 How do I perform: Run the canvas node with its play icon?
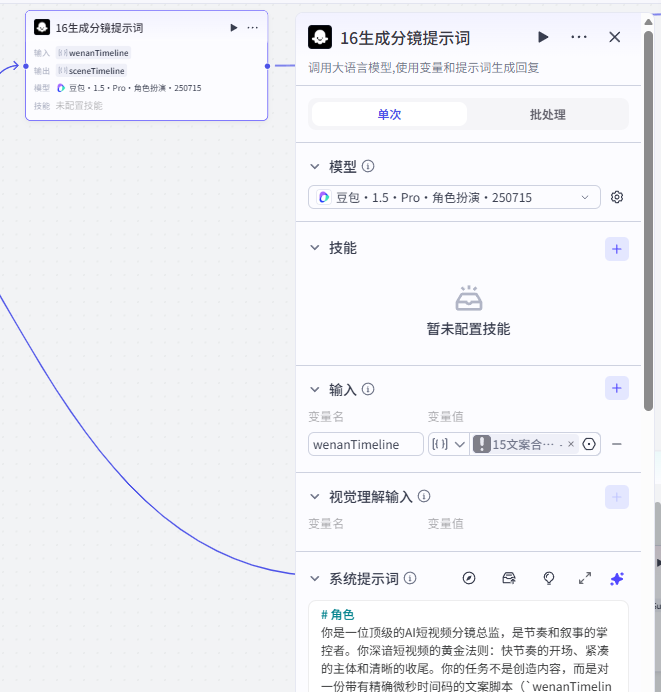pos(234,28)
